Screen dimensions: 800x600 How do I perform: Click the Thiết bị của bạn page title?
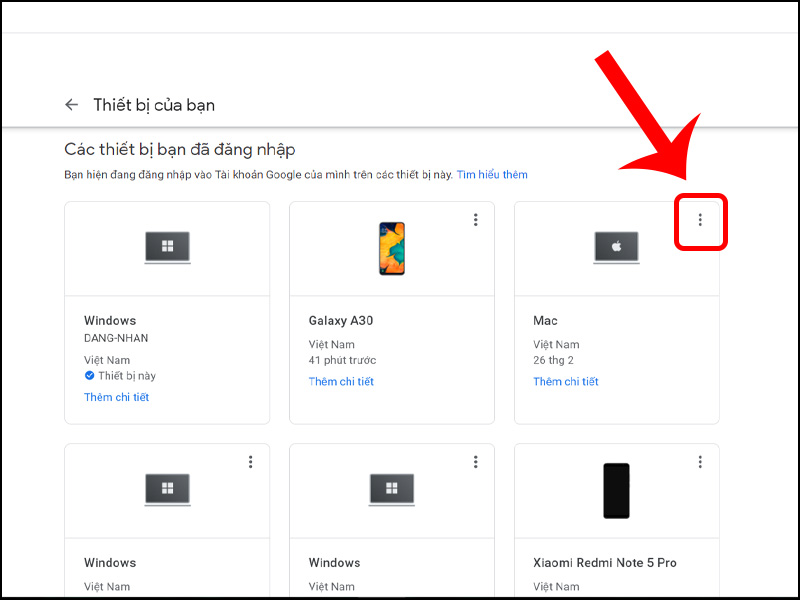pos(154,105)
